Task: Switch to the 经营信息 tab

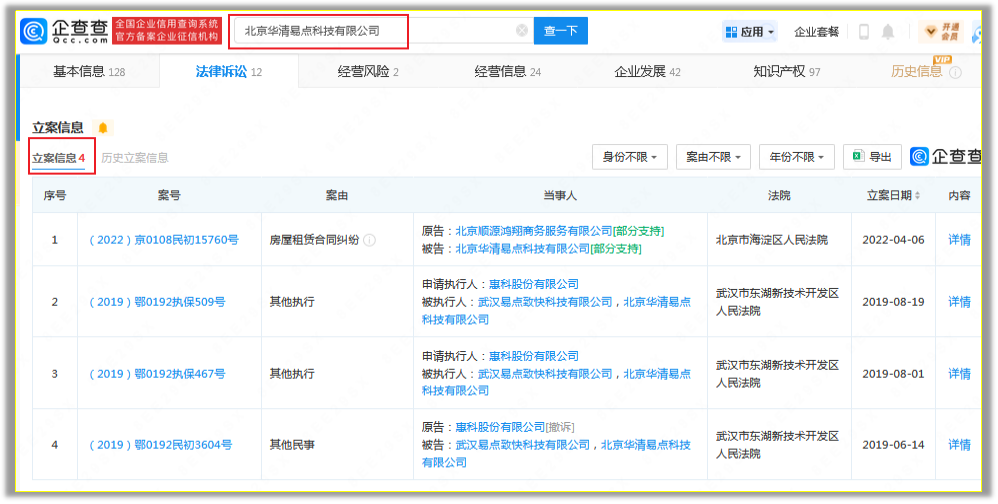Action: click(x=507, y=72)
